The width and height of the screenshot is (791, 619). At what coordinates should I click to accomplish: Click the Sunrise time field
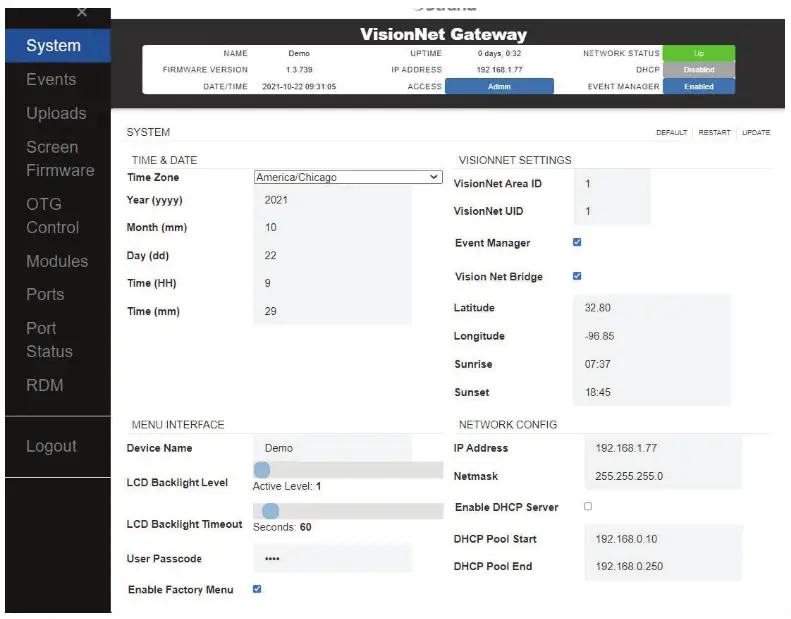[651, 364]
